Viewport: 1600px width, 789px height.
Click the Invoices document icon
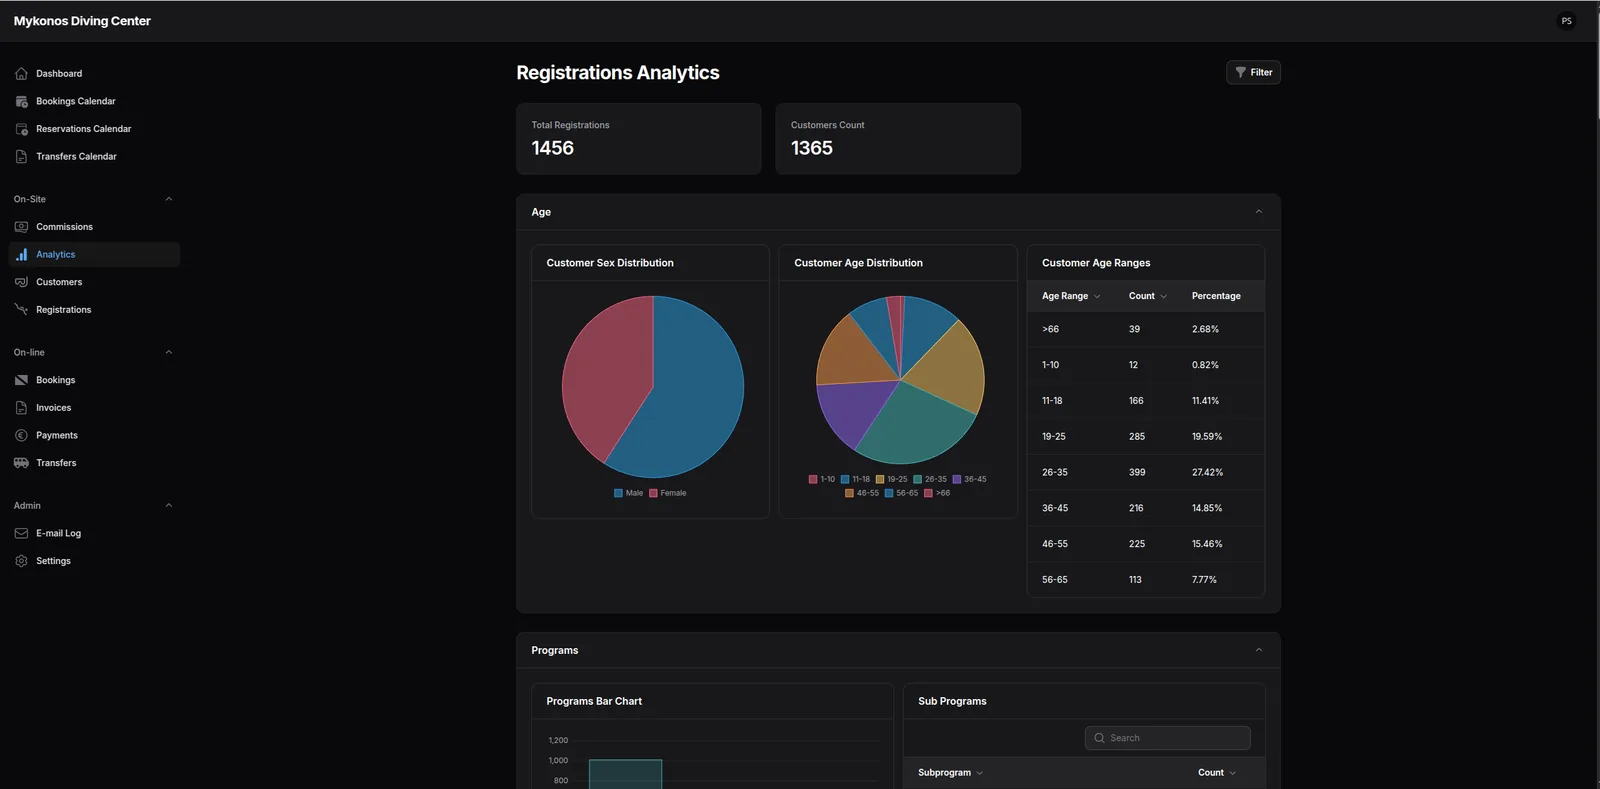(21, 408)
